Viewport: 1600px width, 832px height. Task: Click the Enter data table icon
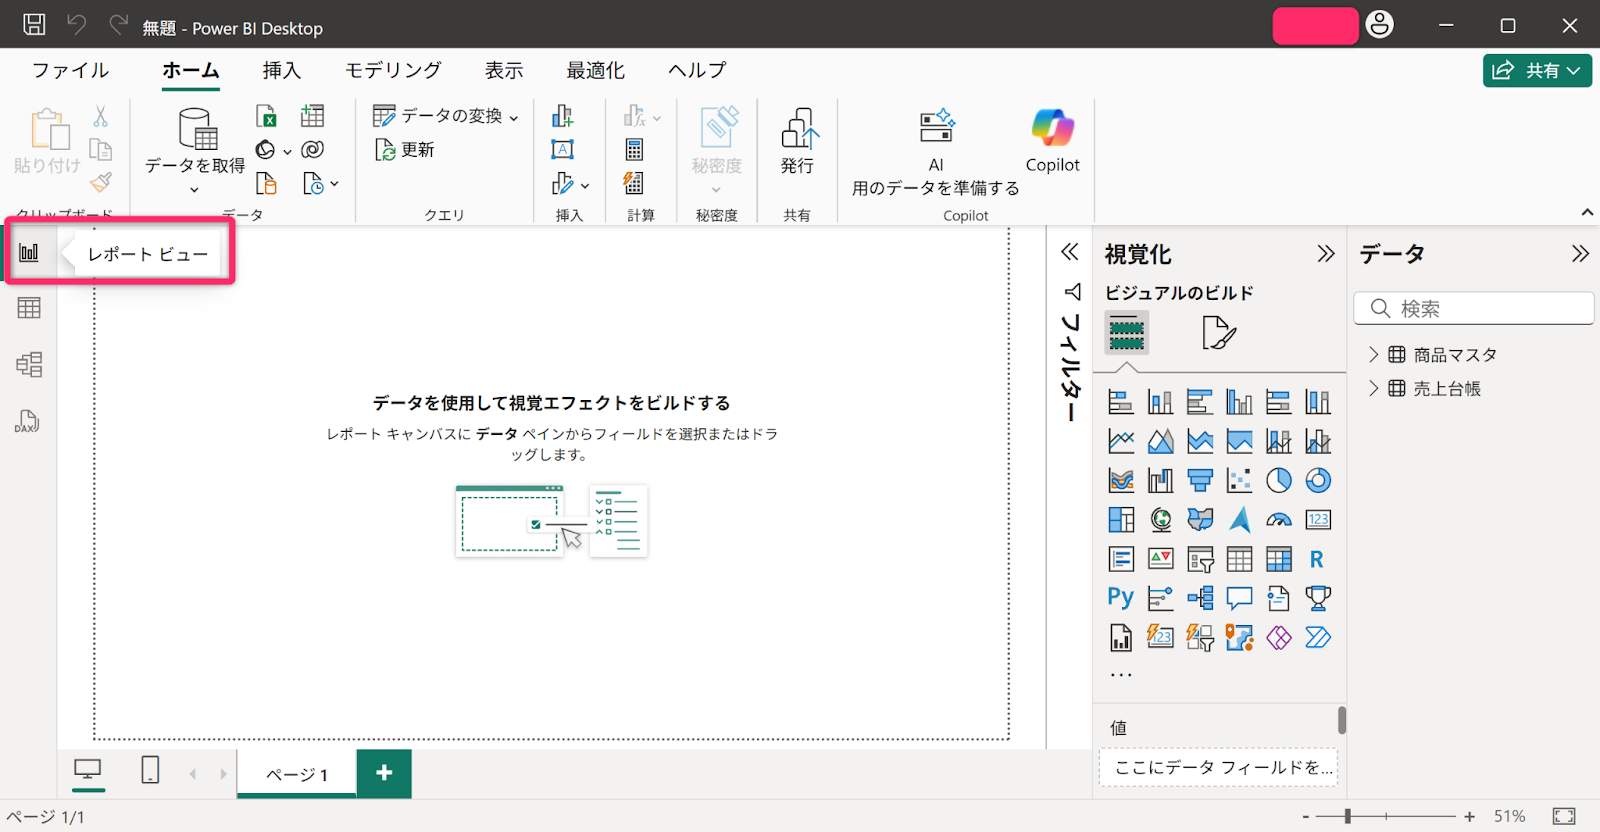(313, 116)
